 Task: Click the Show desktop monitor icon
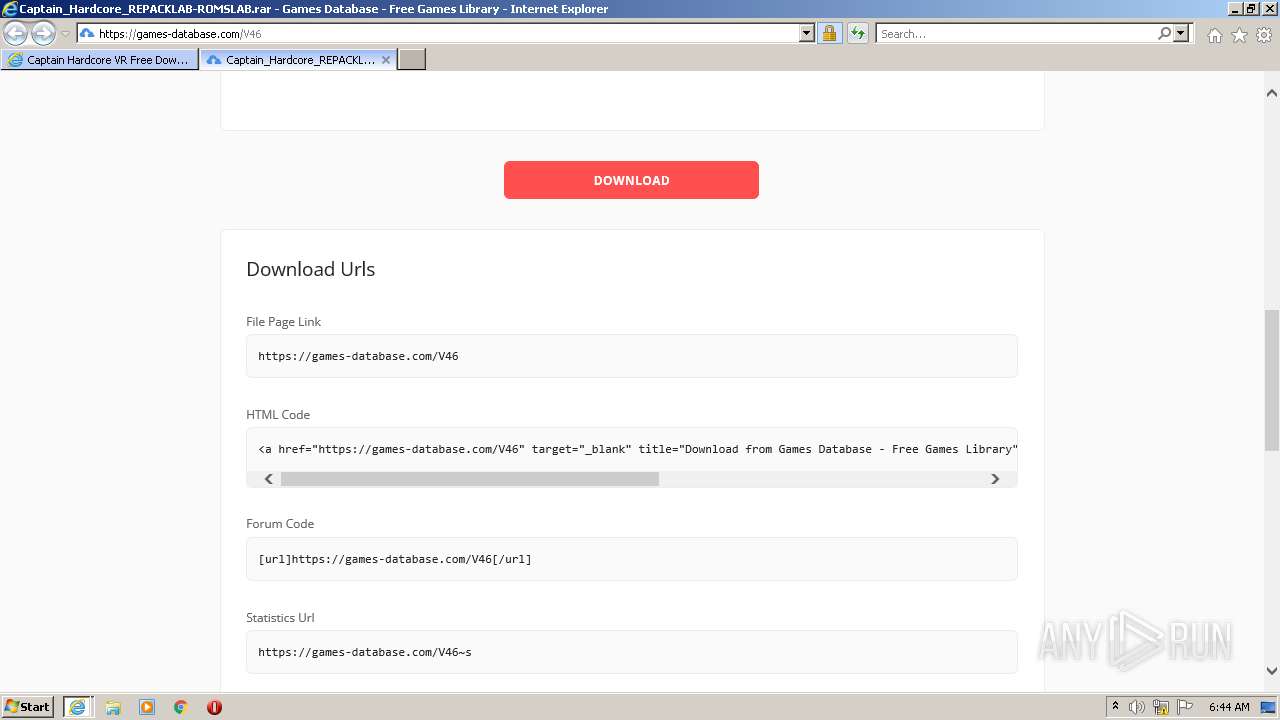coord(1268,707)
